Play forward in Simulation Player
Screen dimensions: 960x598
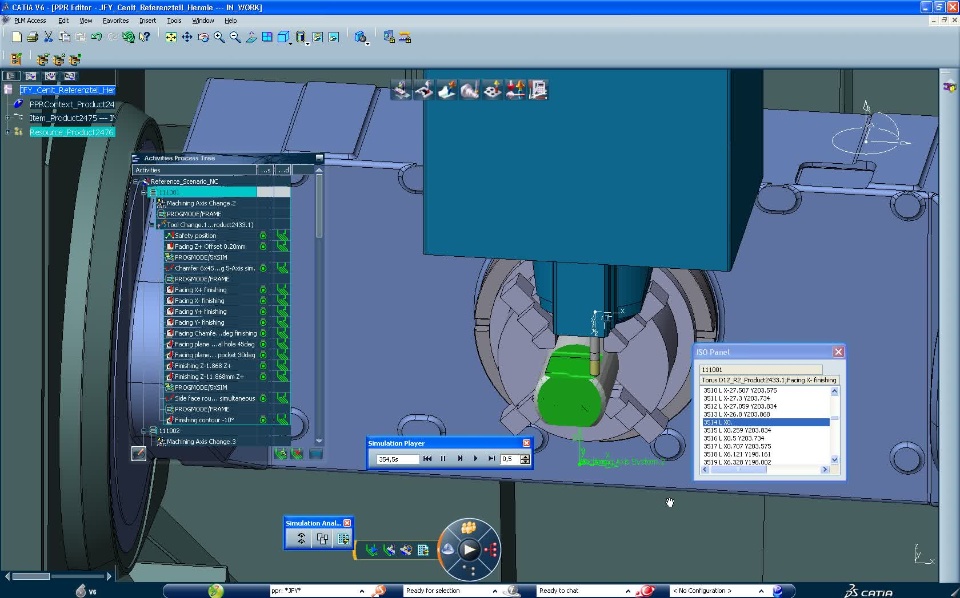click(x=476, y=458)
